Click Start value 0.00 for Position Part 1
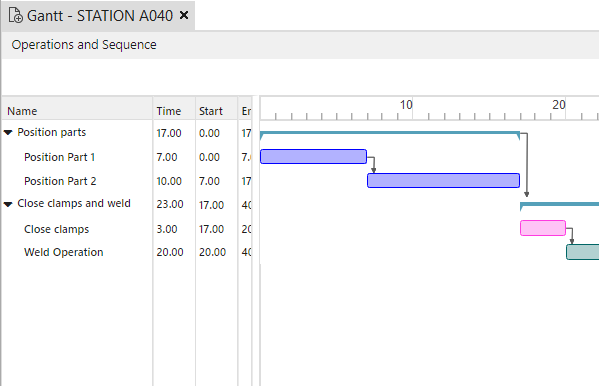Image resolution: width=599 pixels, height=386 pixels. click(209, 157)
